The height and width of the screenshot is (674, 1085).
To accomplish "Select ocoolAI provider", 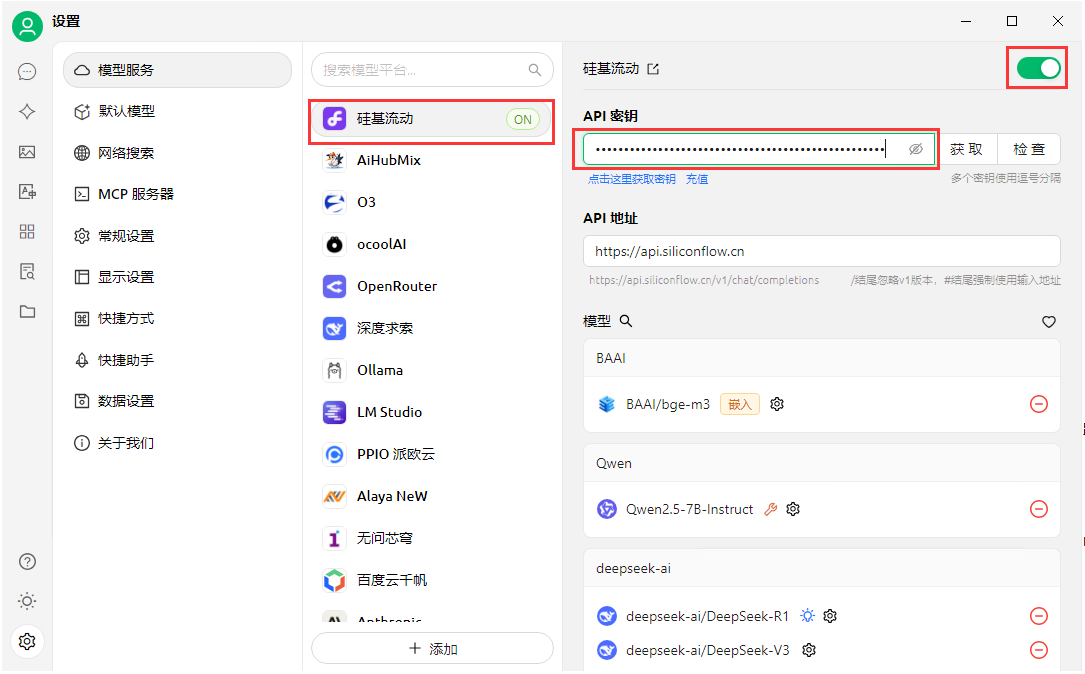I will pyautogui.click(x=432, y=244).
